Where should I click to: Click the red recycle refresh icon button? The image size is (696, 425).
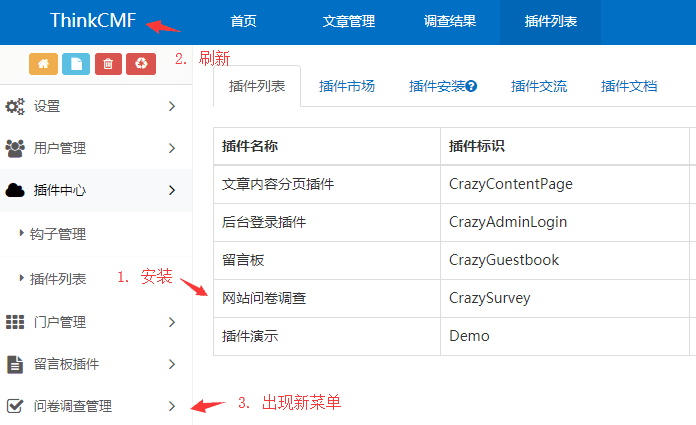coord(141,63)
